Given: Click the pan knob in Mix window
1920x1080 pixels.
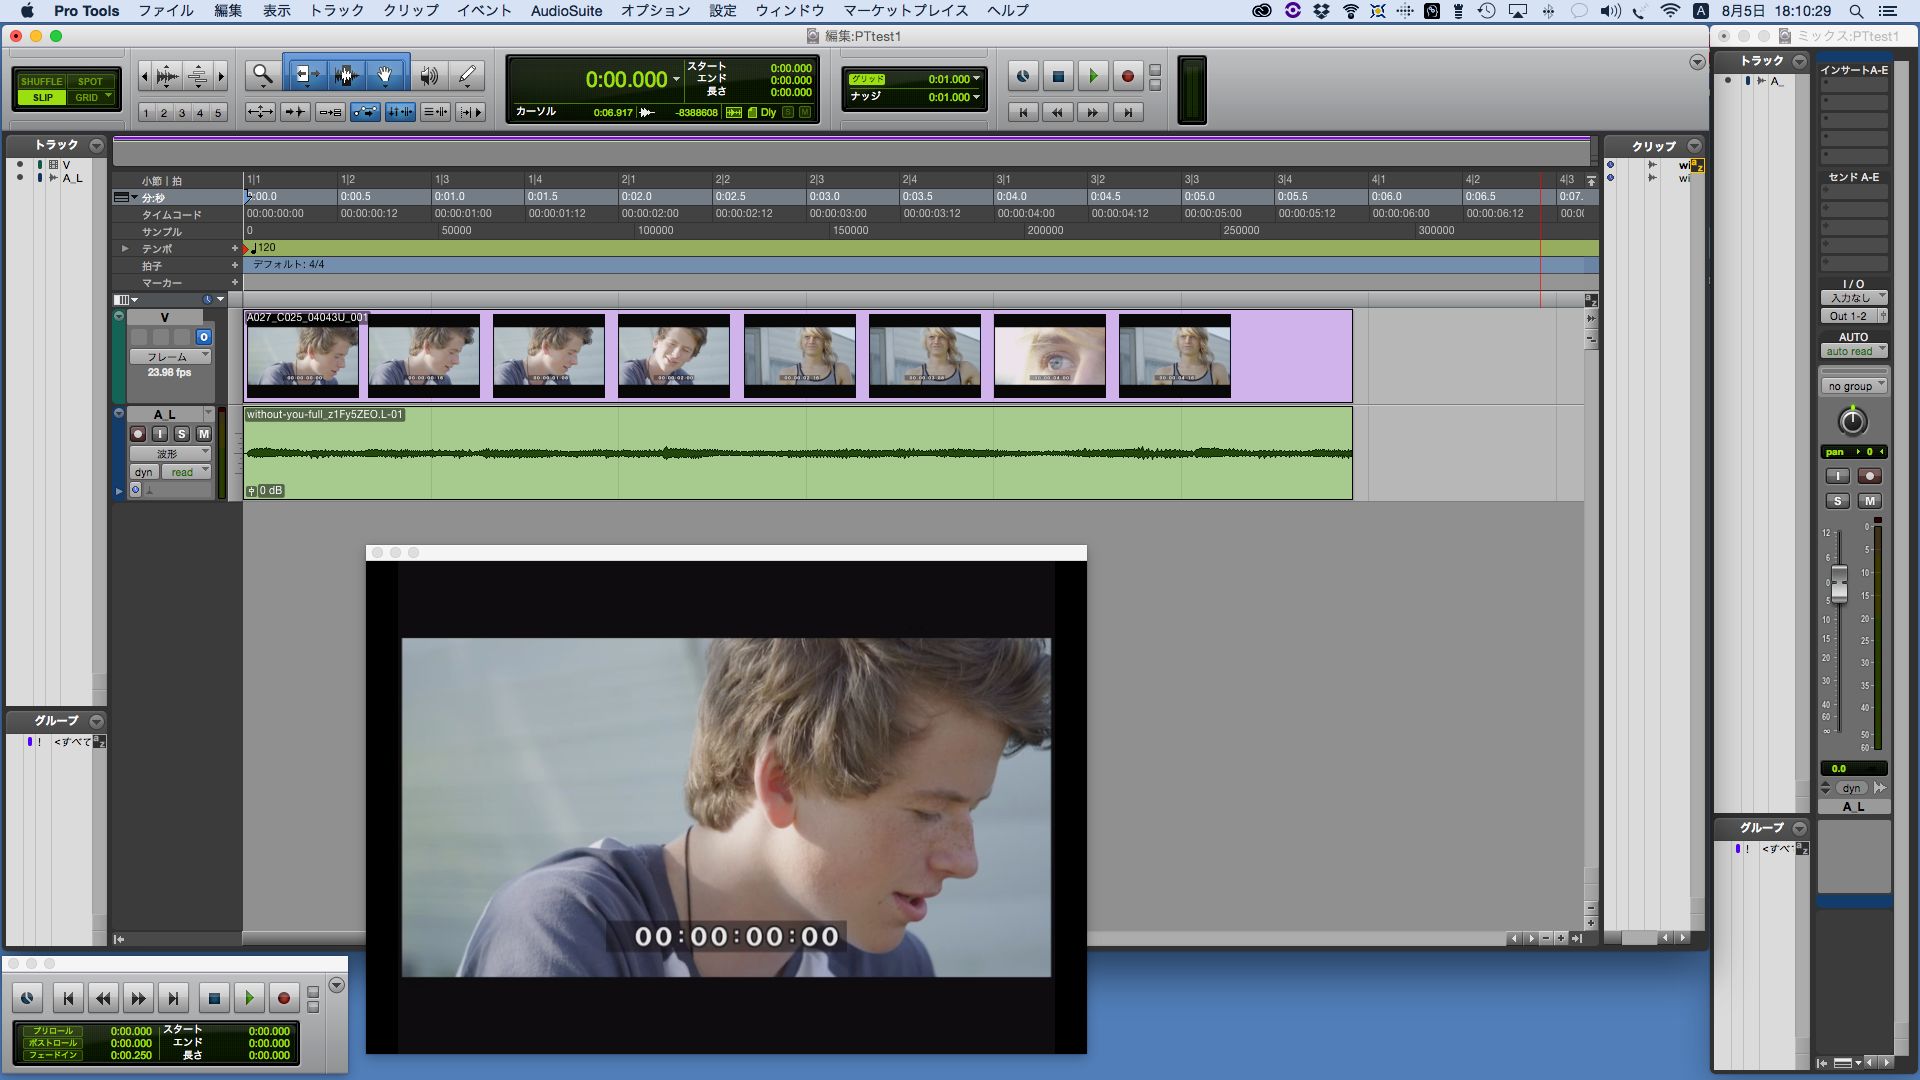Looking at the screenshot, I should pyautogui.click(x=1852, y=421).
